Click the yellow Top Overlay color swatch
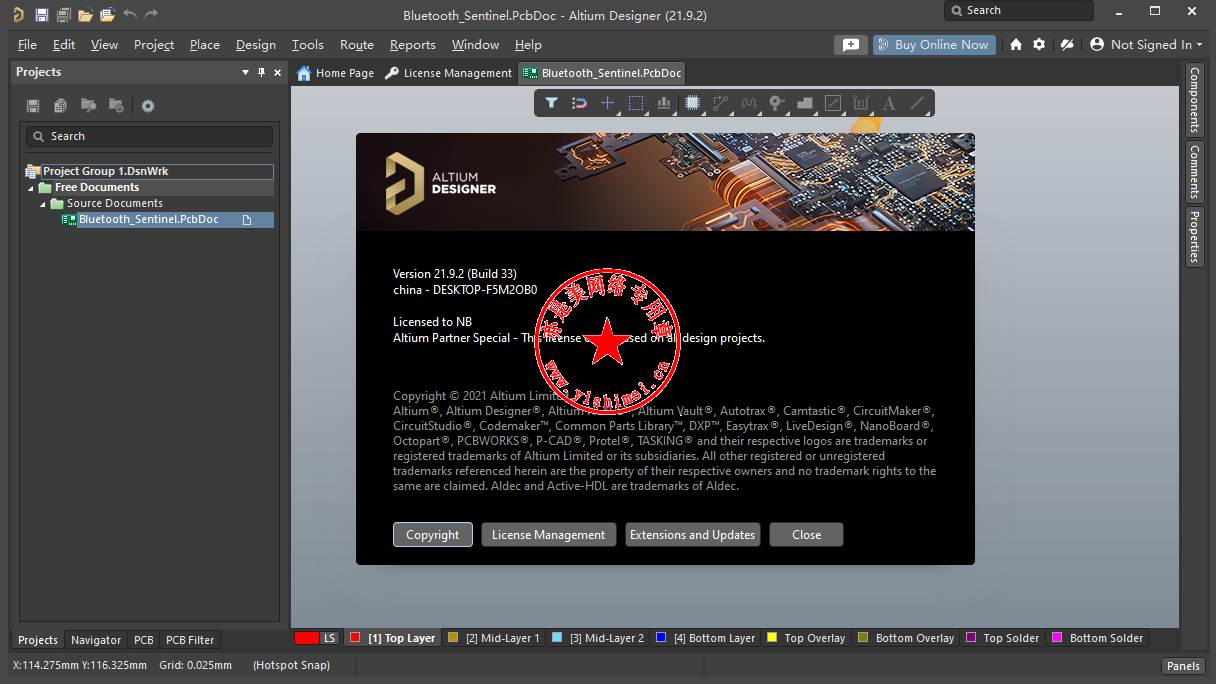This screenshot has width=1216, height=684. 771,638
